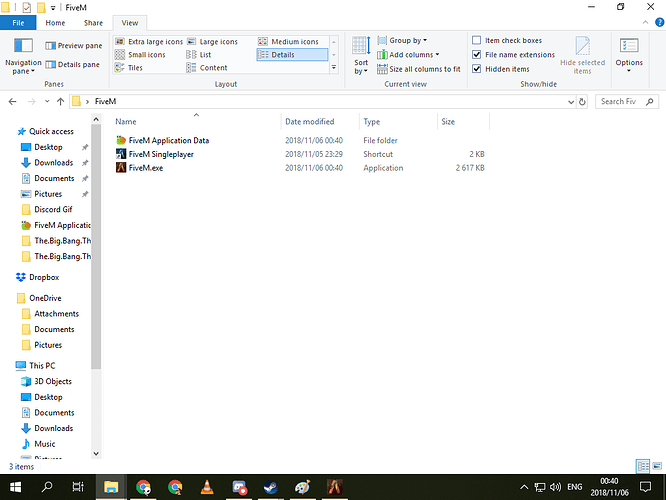Image resolution: width=666 pixels, height=500 pixels.
Task: Toggle the Details pane
Action: click(x=72, y=65)
